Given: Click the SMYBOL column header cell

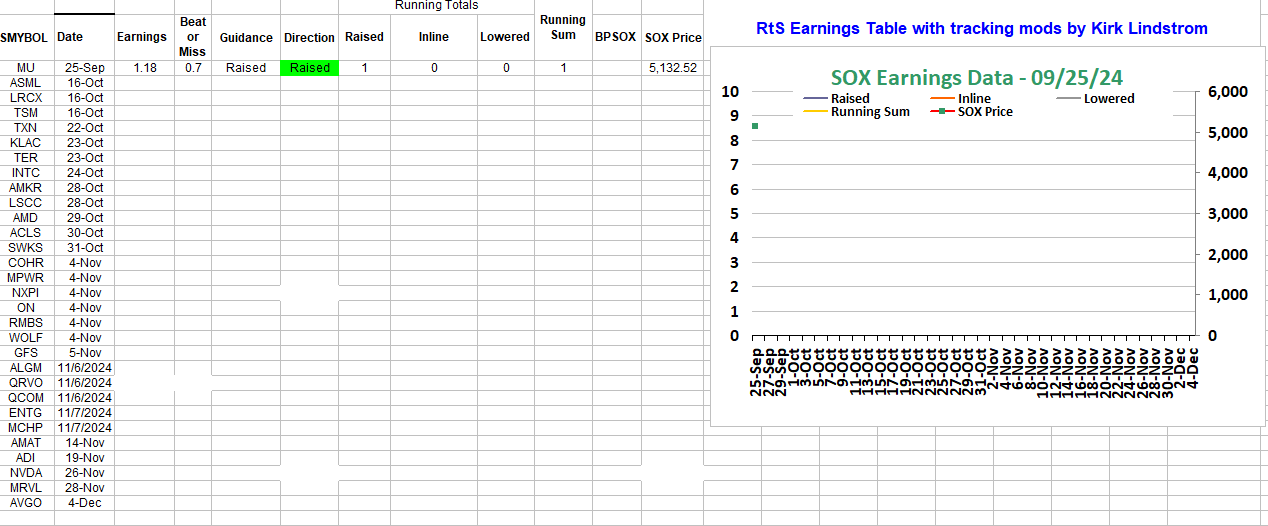Looking at the screenshot, I should tap(25, 37).
